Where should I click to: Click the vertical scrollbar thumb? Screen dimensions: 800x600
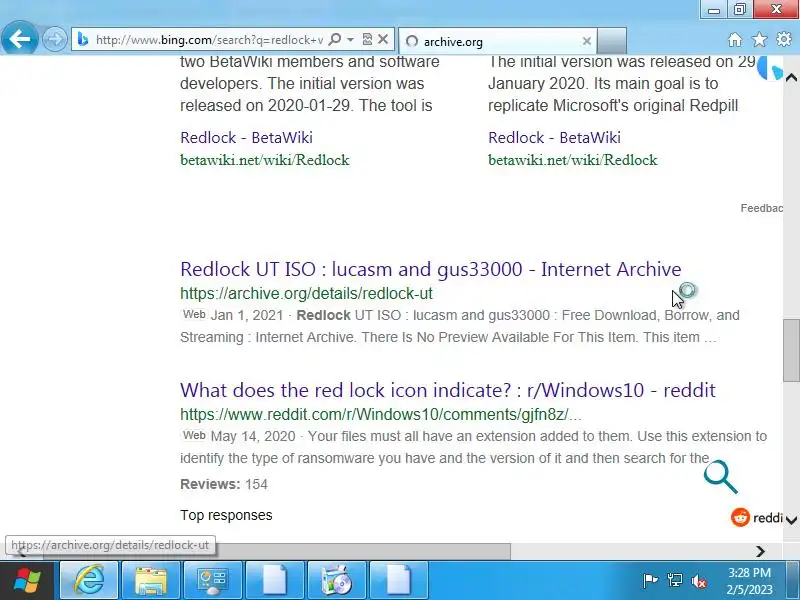791,351
